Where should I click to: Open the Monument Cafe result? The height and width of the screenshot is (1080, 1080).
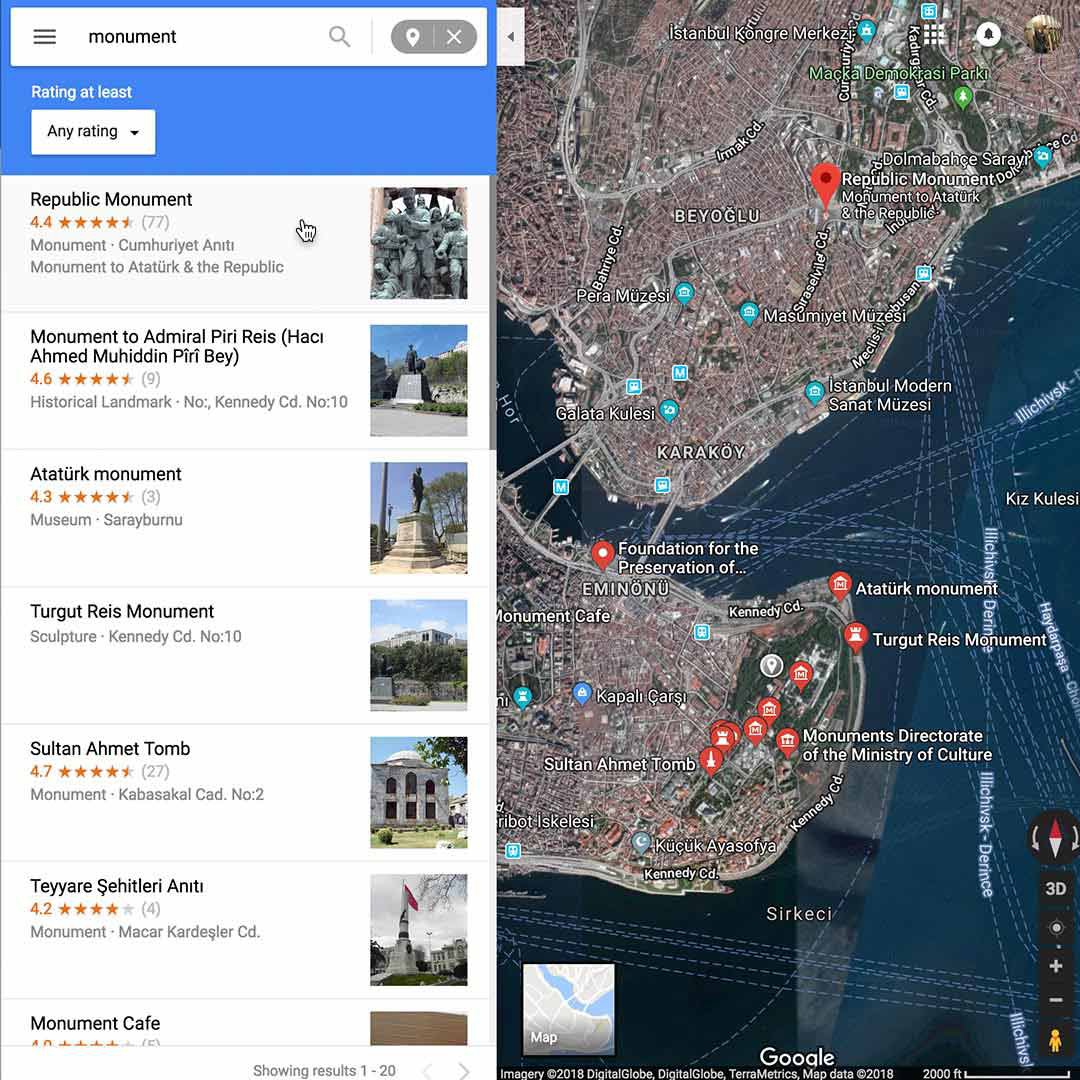pos(245,1023)
